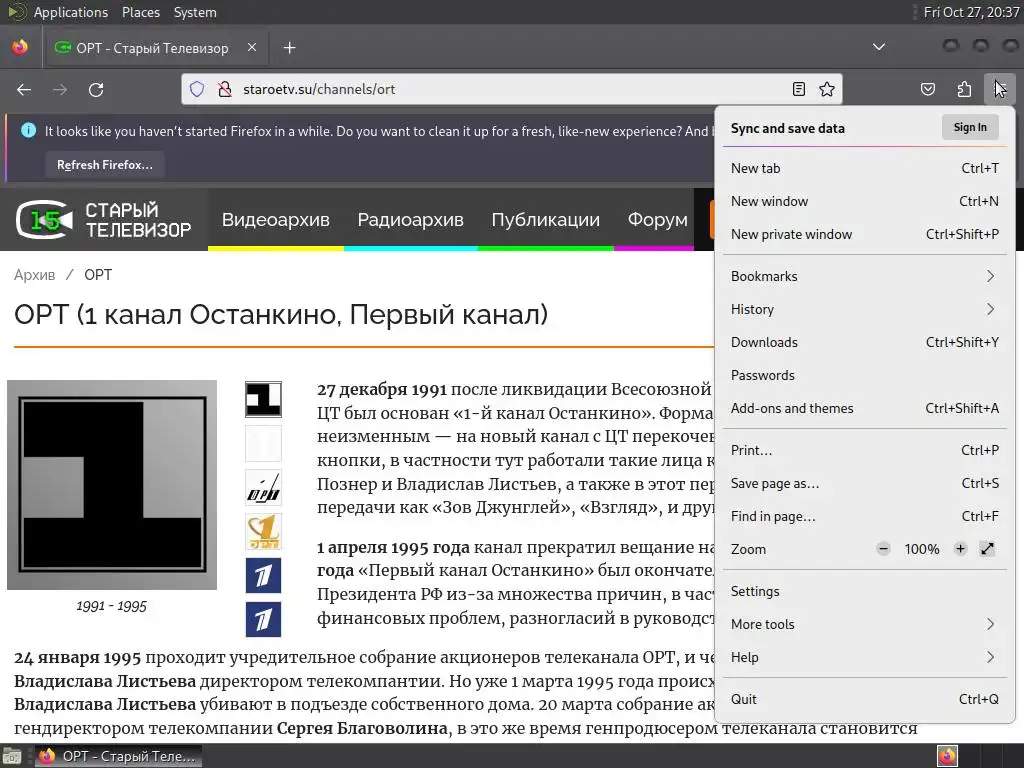Open the Save to Pocket icon
Image resolution: width=1024 pixels, height=768 pixels.
[x=927, y=89]
